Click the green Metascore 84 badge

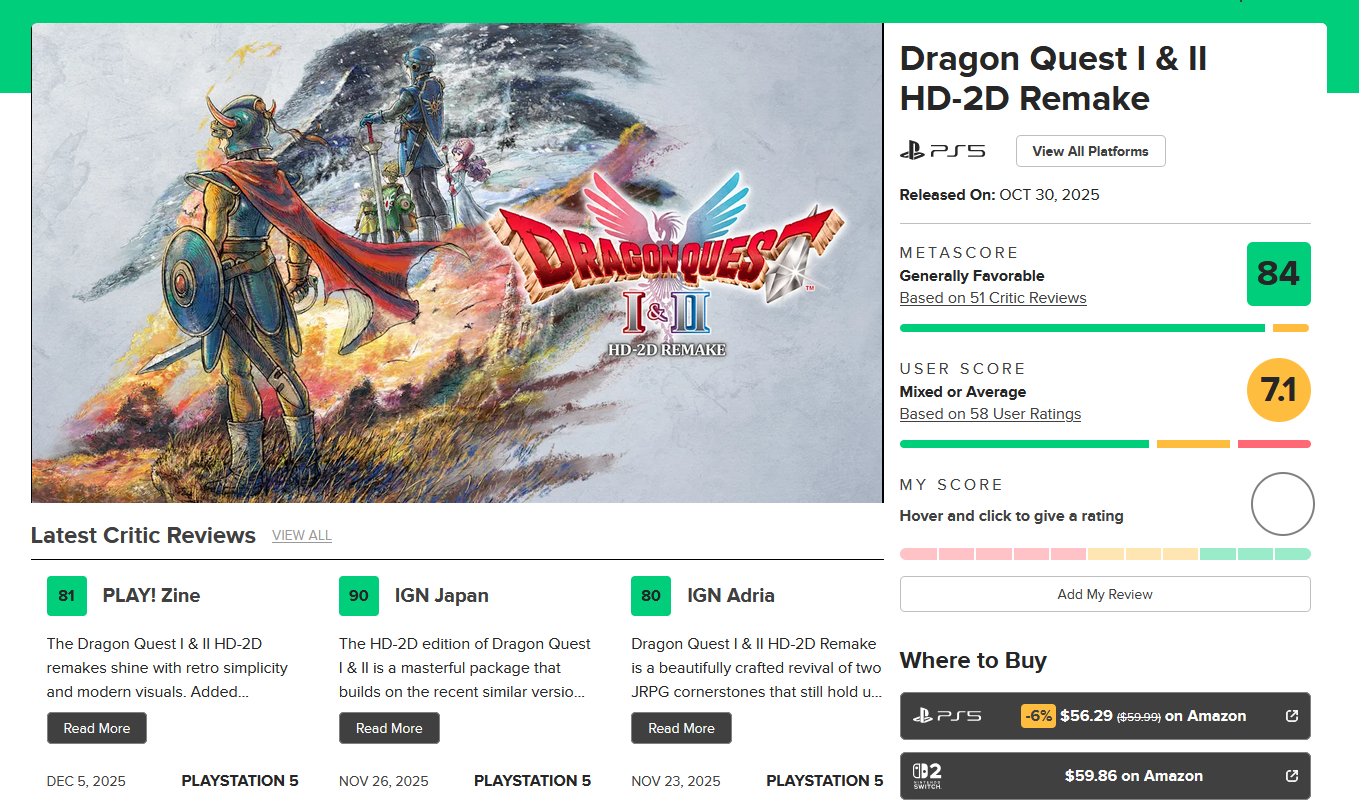tap(1278, 274)
